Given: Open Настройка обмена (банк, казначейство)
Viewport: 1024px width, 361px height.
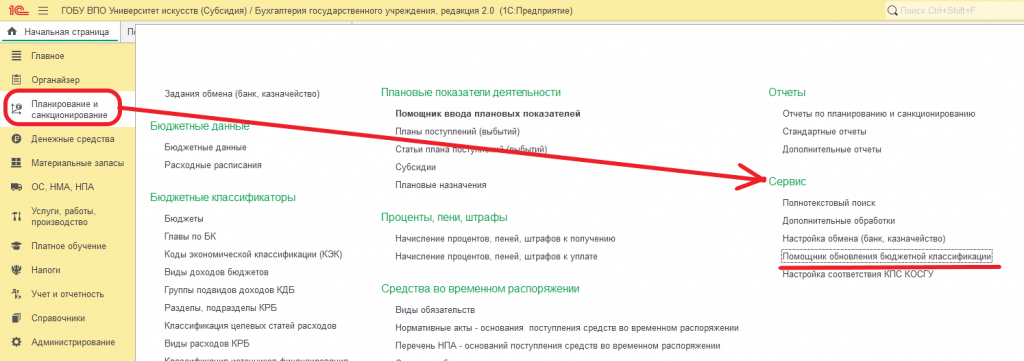Looking at the screenshot, I should (863, 239).
